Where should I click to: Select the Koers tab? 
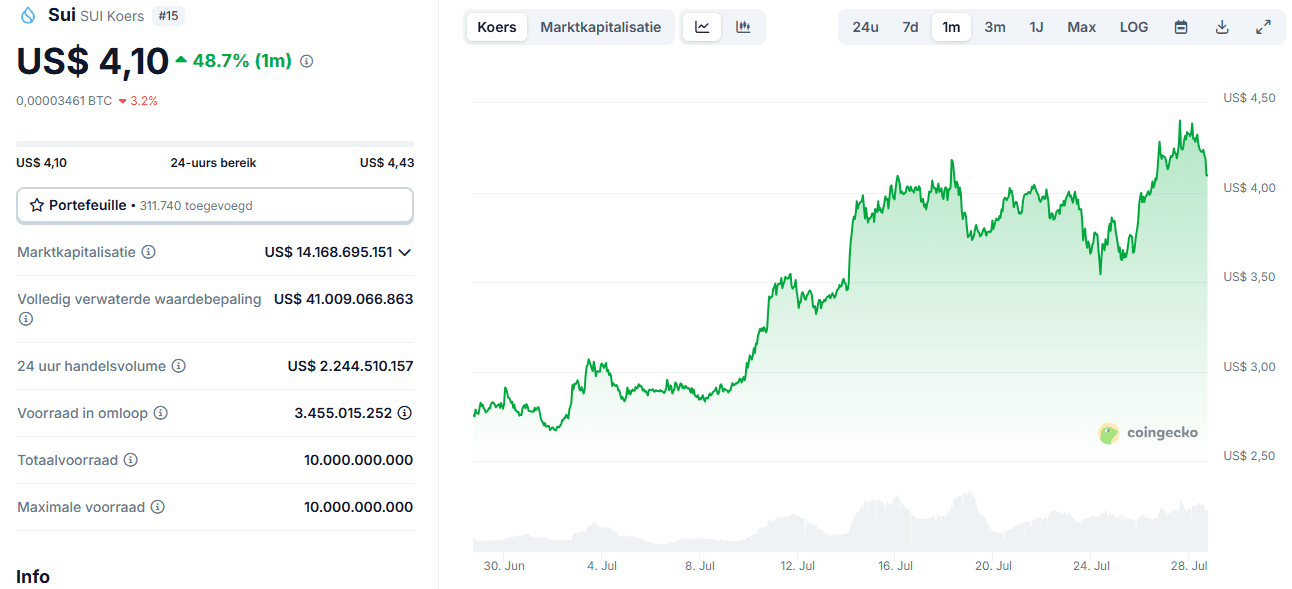click(x=497, y=27)
